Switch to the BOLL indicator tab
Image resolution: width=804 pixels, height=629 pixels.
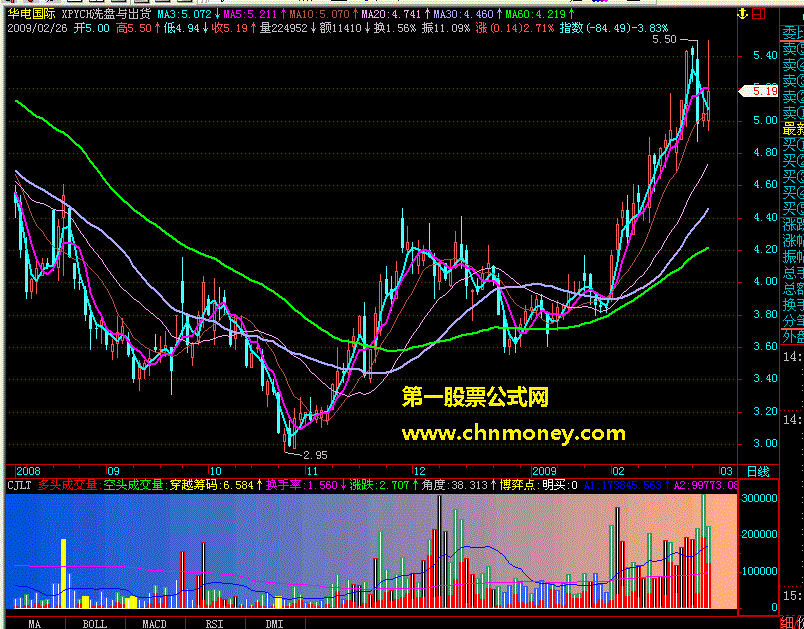95,624
